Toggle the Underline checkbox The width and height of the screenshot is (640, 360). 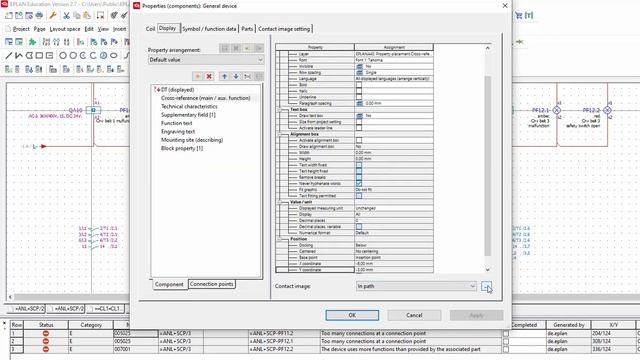[359, 97]
